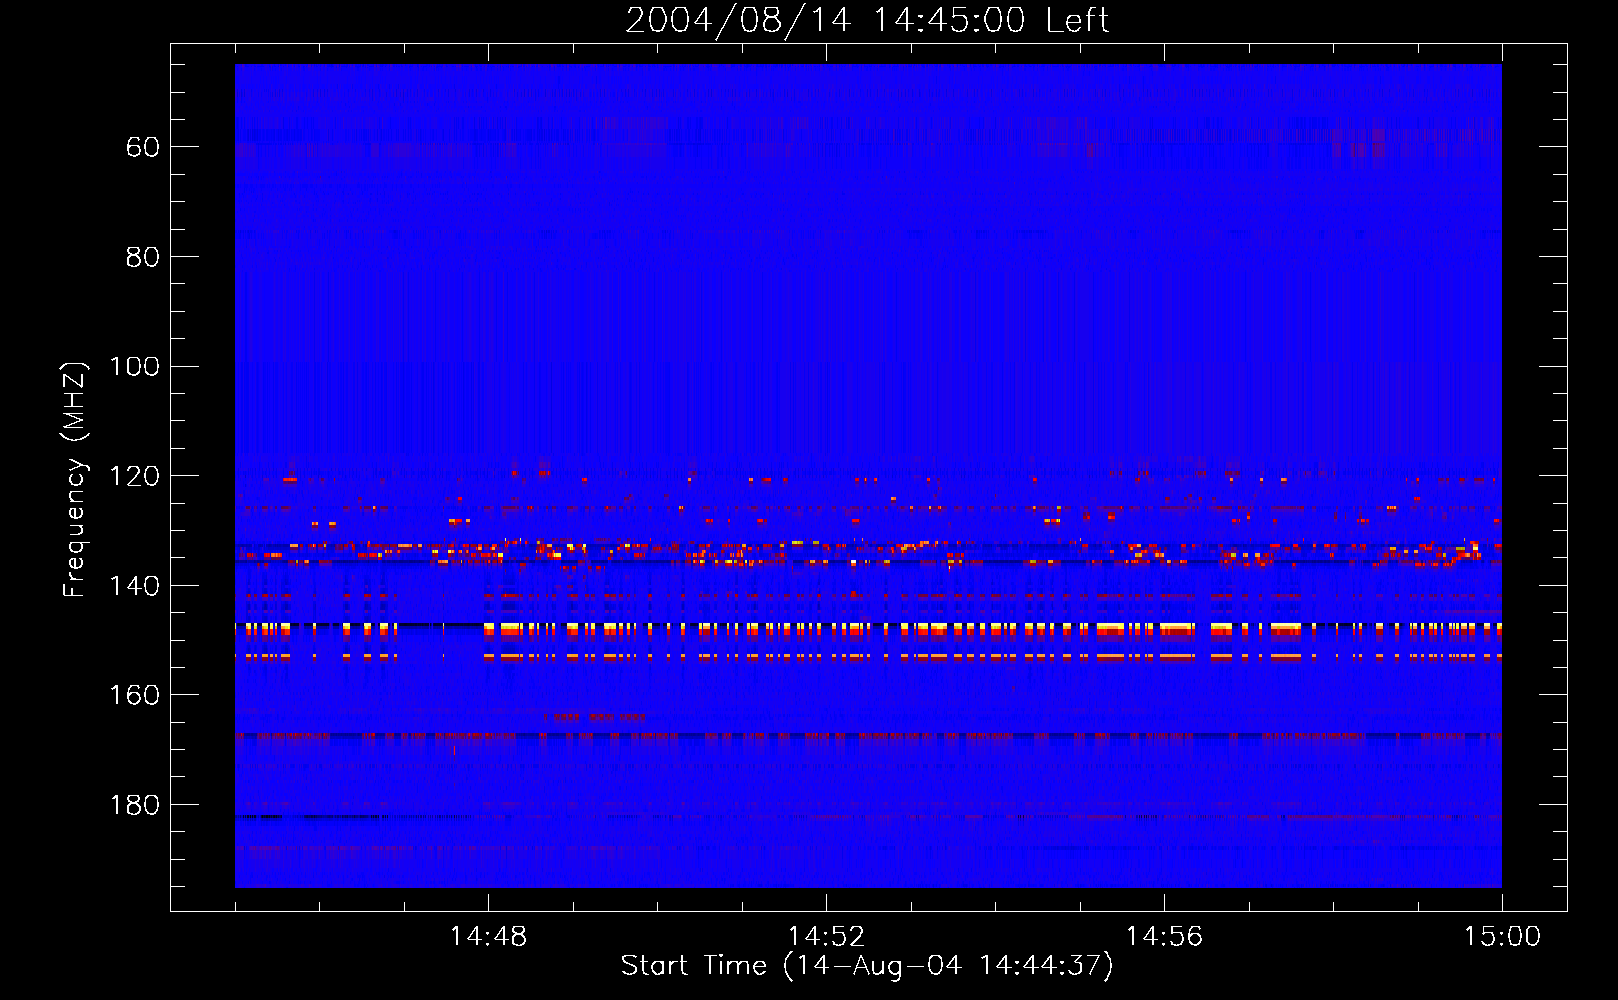Viewport: 1618px width, 1000px height.
Task: Select the 100 frequency tick label
Action: tap(135, 366)
